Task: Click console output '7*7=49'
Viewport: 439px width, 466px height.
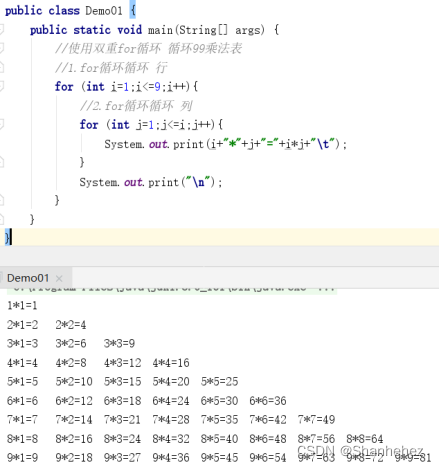Action: click(316, 419)
